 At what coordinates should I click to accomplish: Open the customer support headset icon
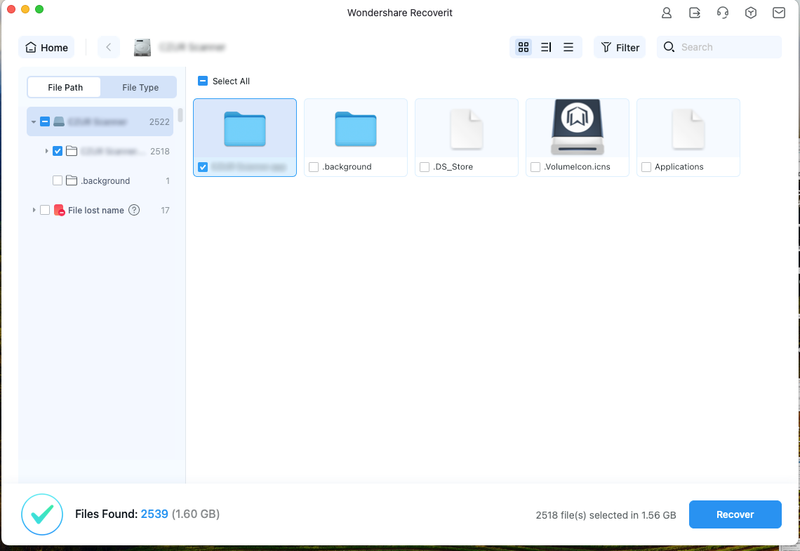[x=723, y=13]
